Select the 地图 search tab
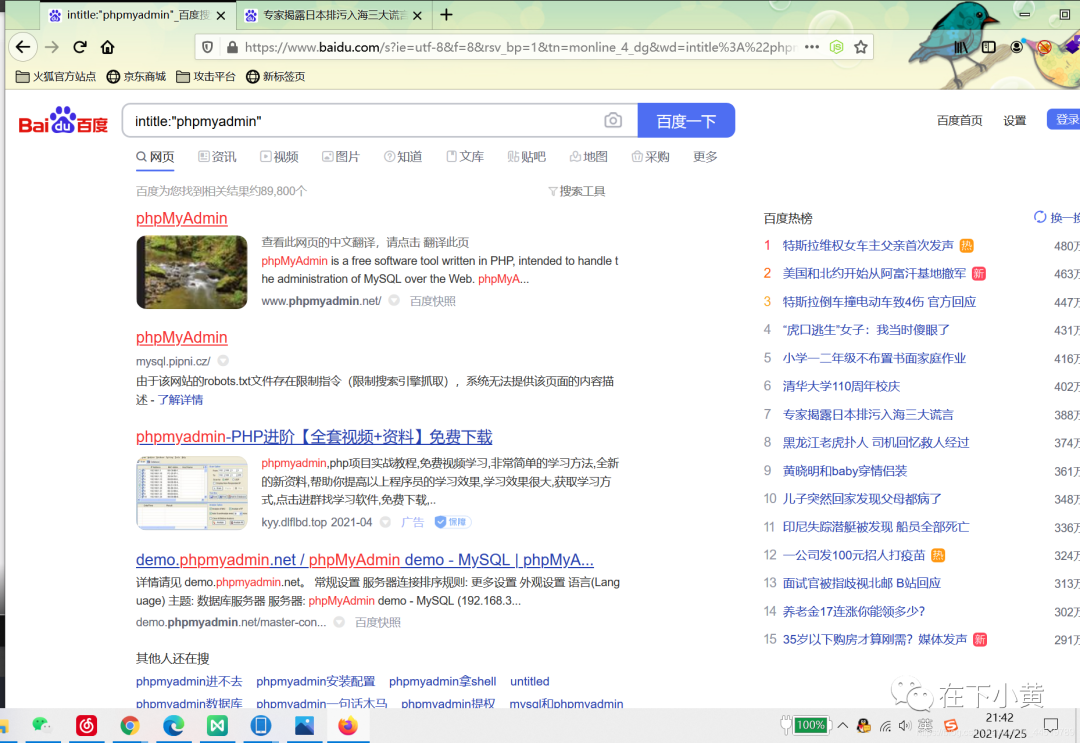The width and height of the screenshot is (1080, 743). (x=589, y=157)
